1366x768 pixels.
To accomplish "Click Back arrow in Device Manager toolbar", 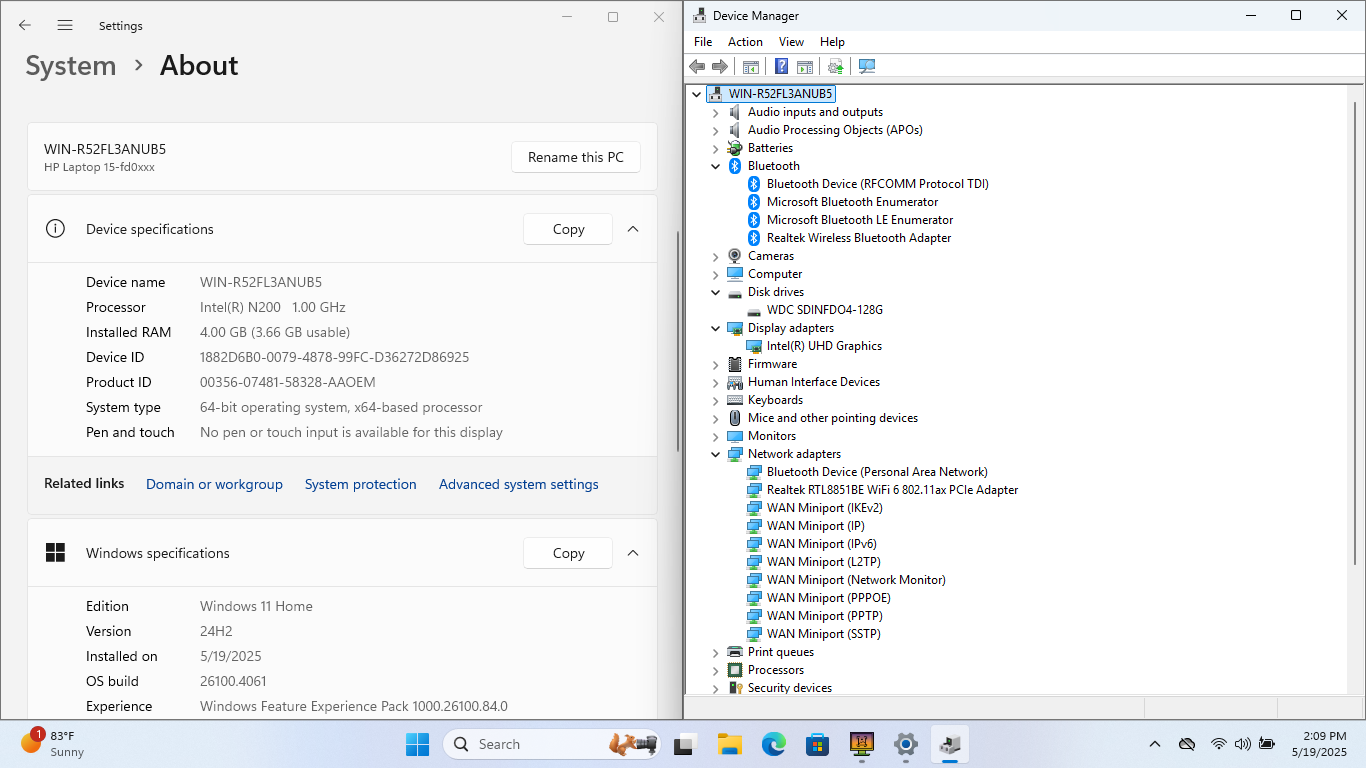I will coord(697,66).
